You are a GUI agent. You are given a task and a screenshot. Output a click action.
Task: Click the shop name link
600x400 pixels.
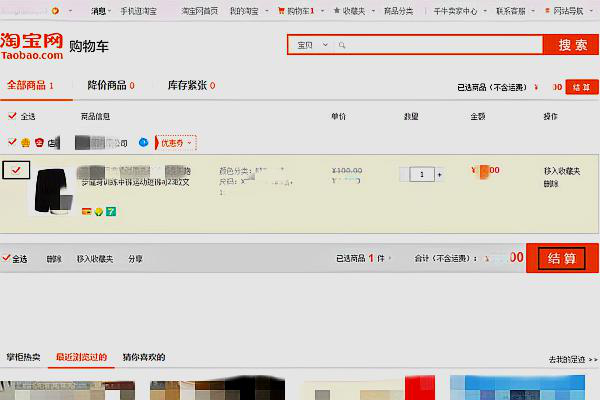point(101,143)
